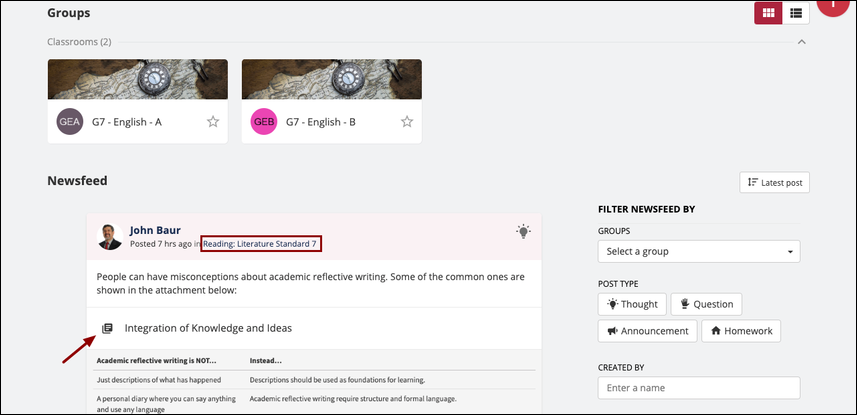Image resolution: width=857 pixels, height=415 pixels.
Task: Open the Select a group dropdown
Action: (699, 252)
